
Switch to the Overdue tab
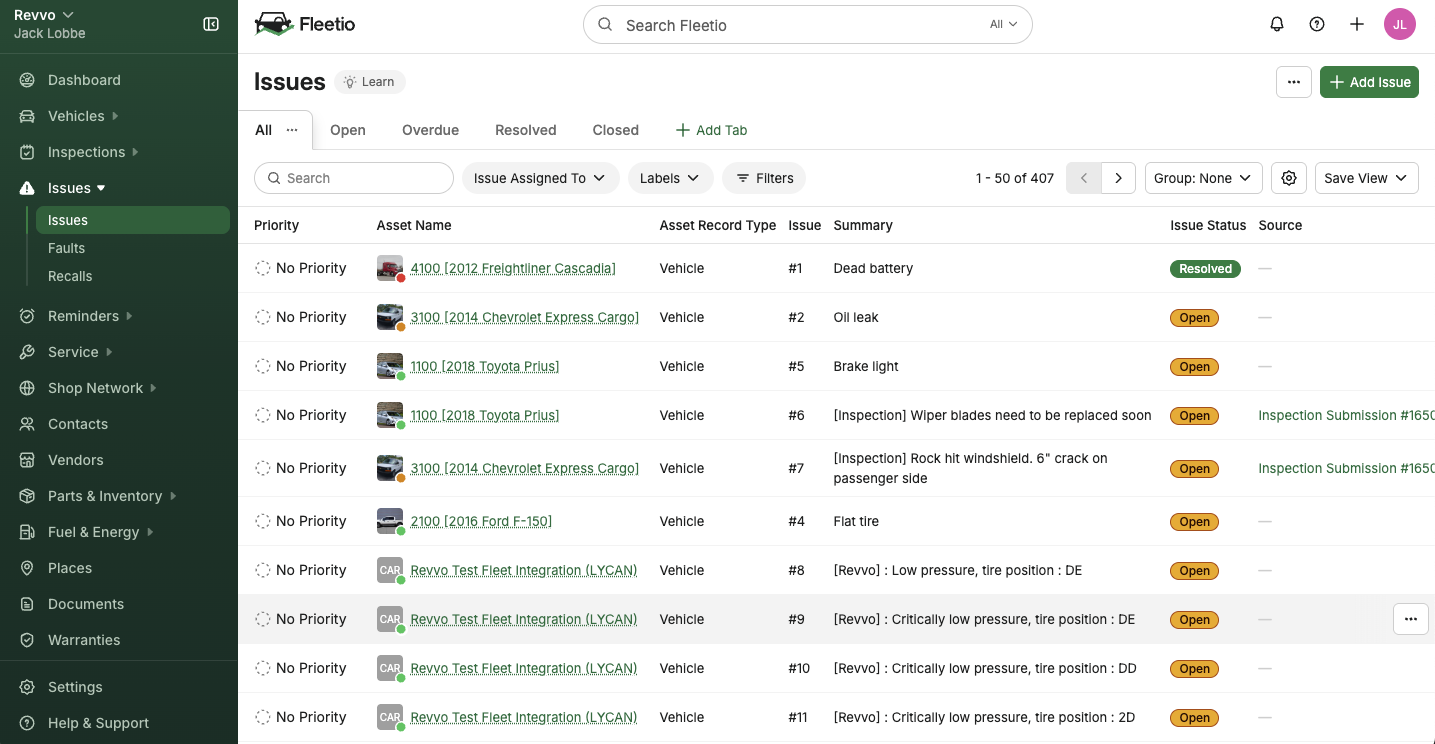pos(430,130)
